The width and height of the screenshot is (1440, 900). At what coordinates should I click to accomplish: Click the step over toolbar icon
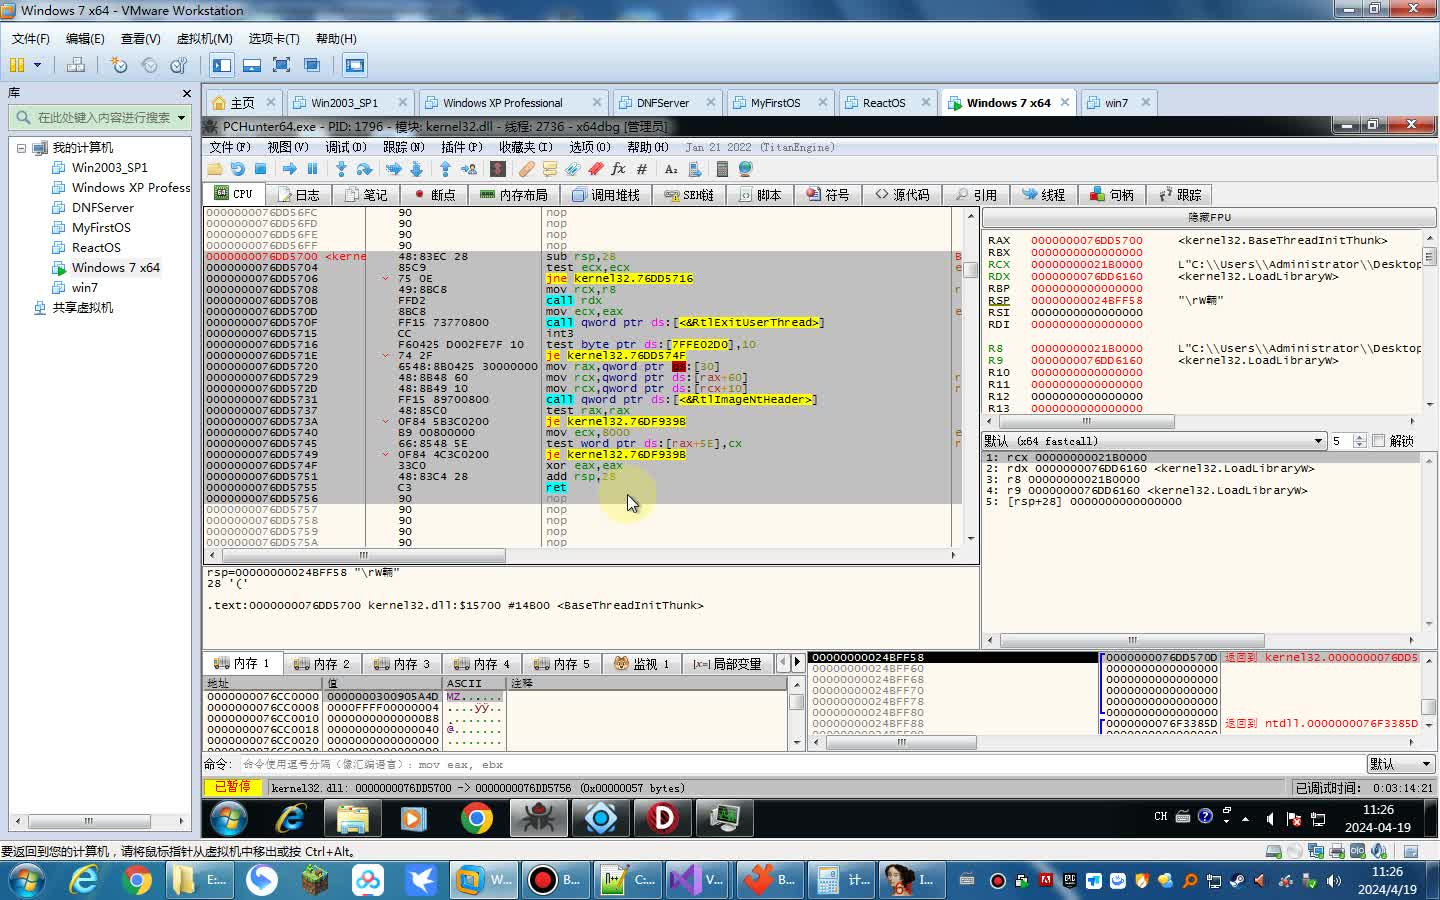364,169
